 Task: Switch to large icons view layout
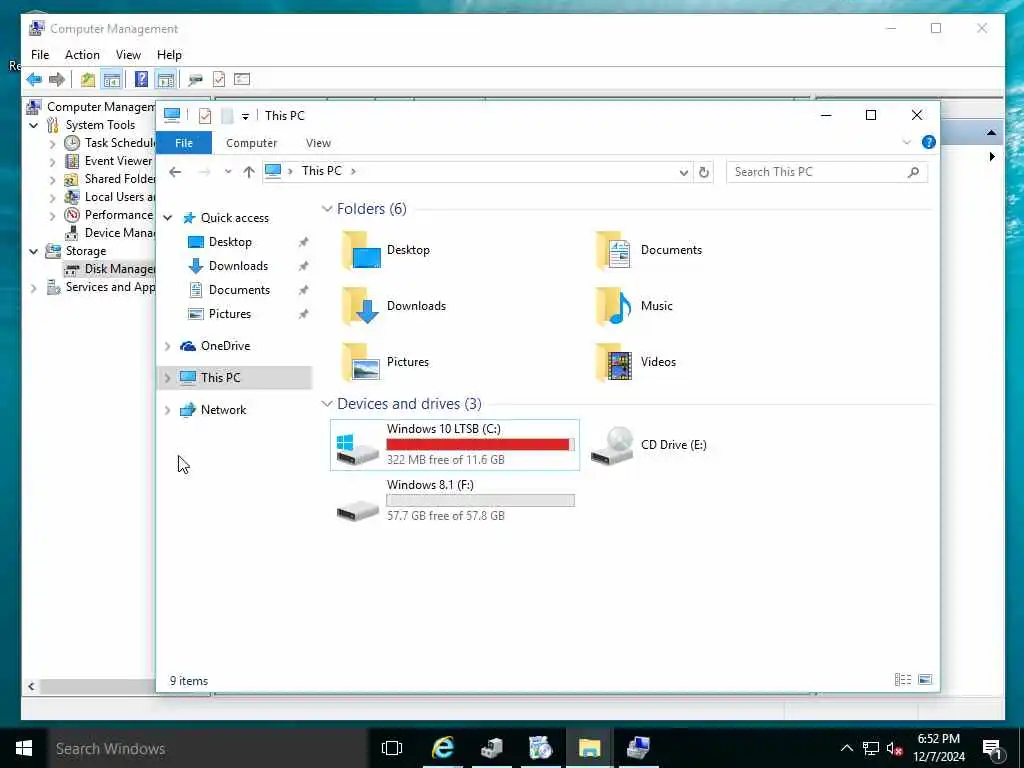[925, 680]
